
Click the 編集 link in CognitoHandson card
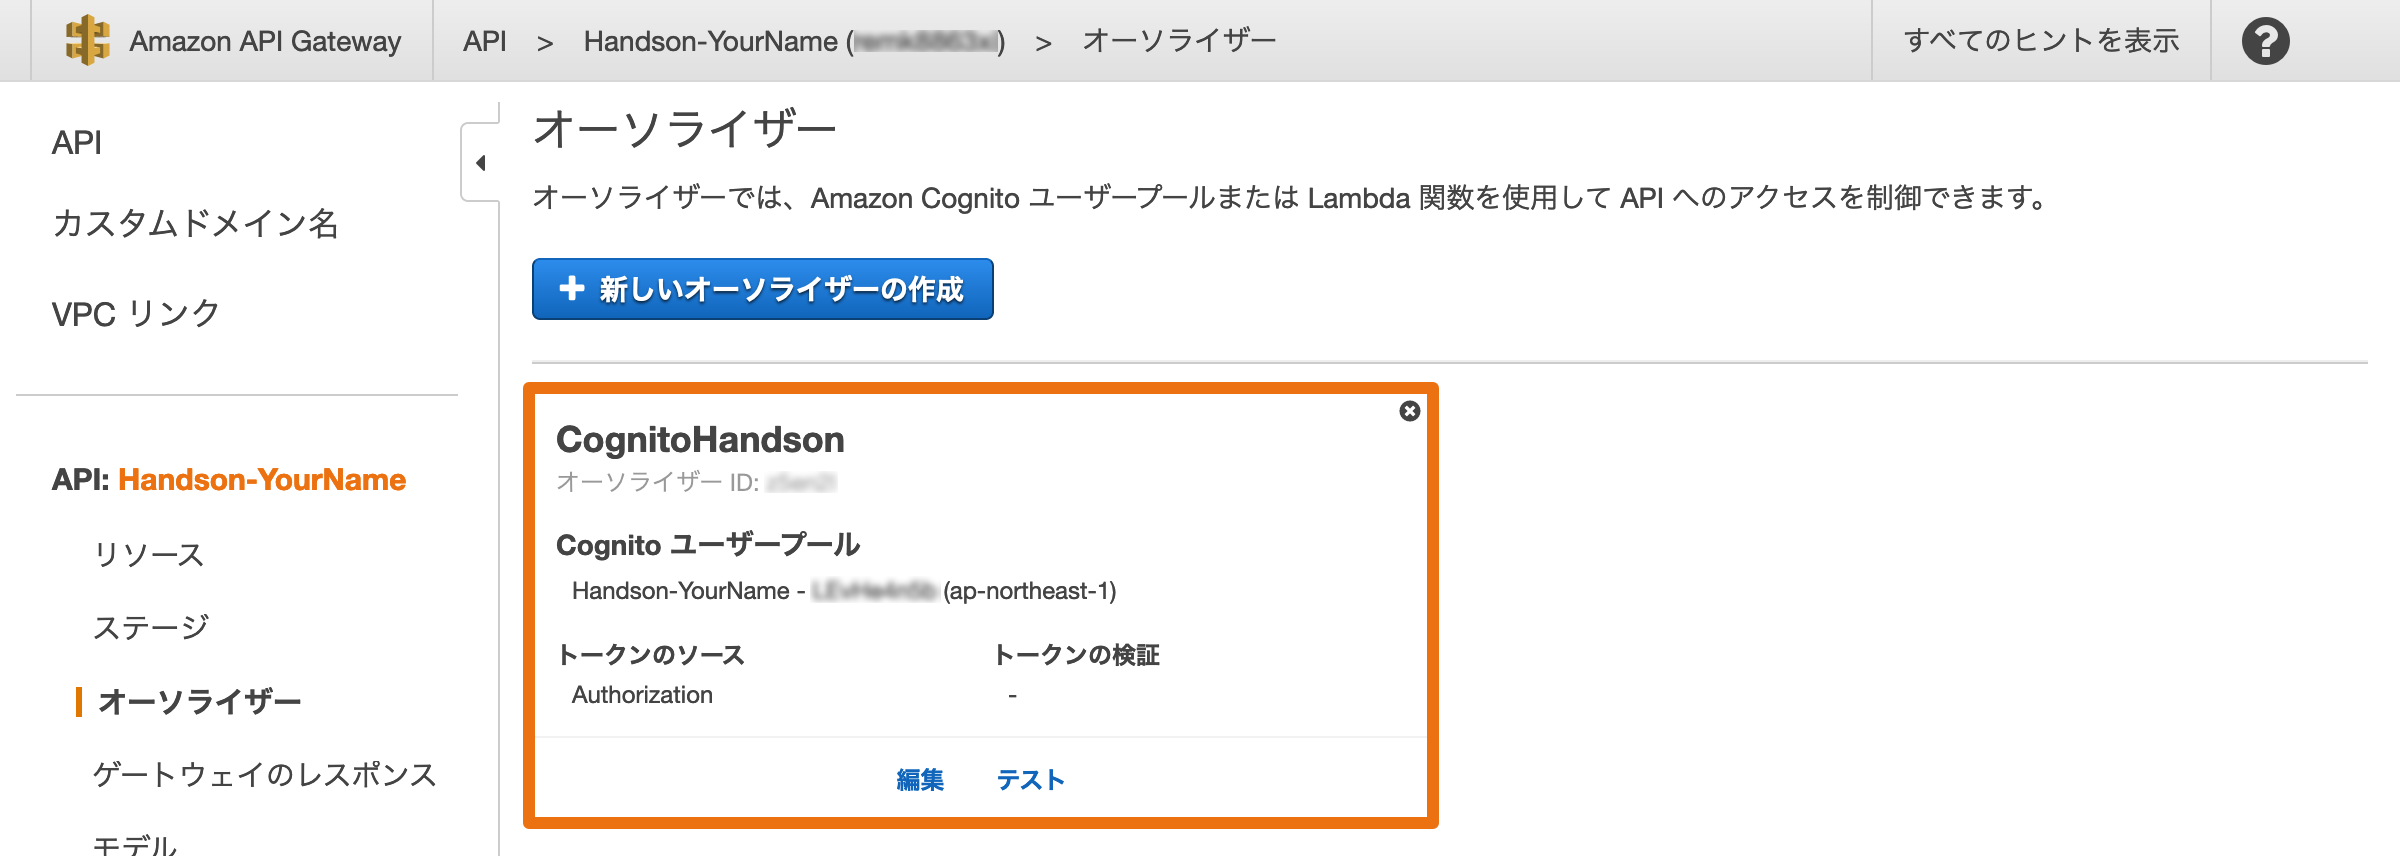920,779
